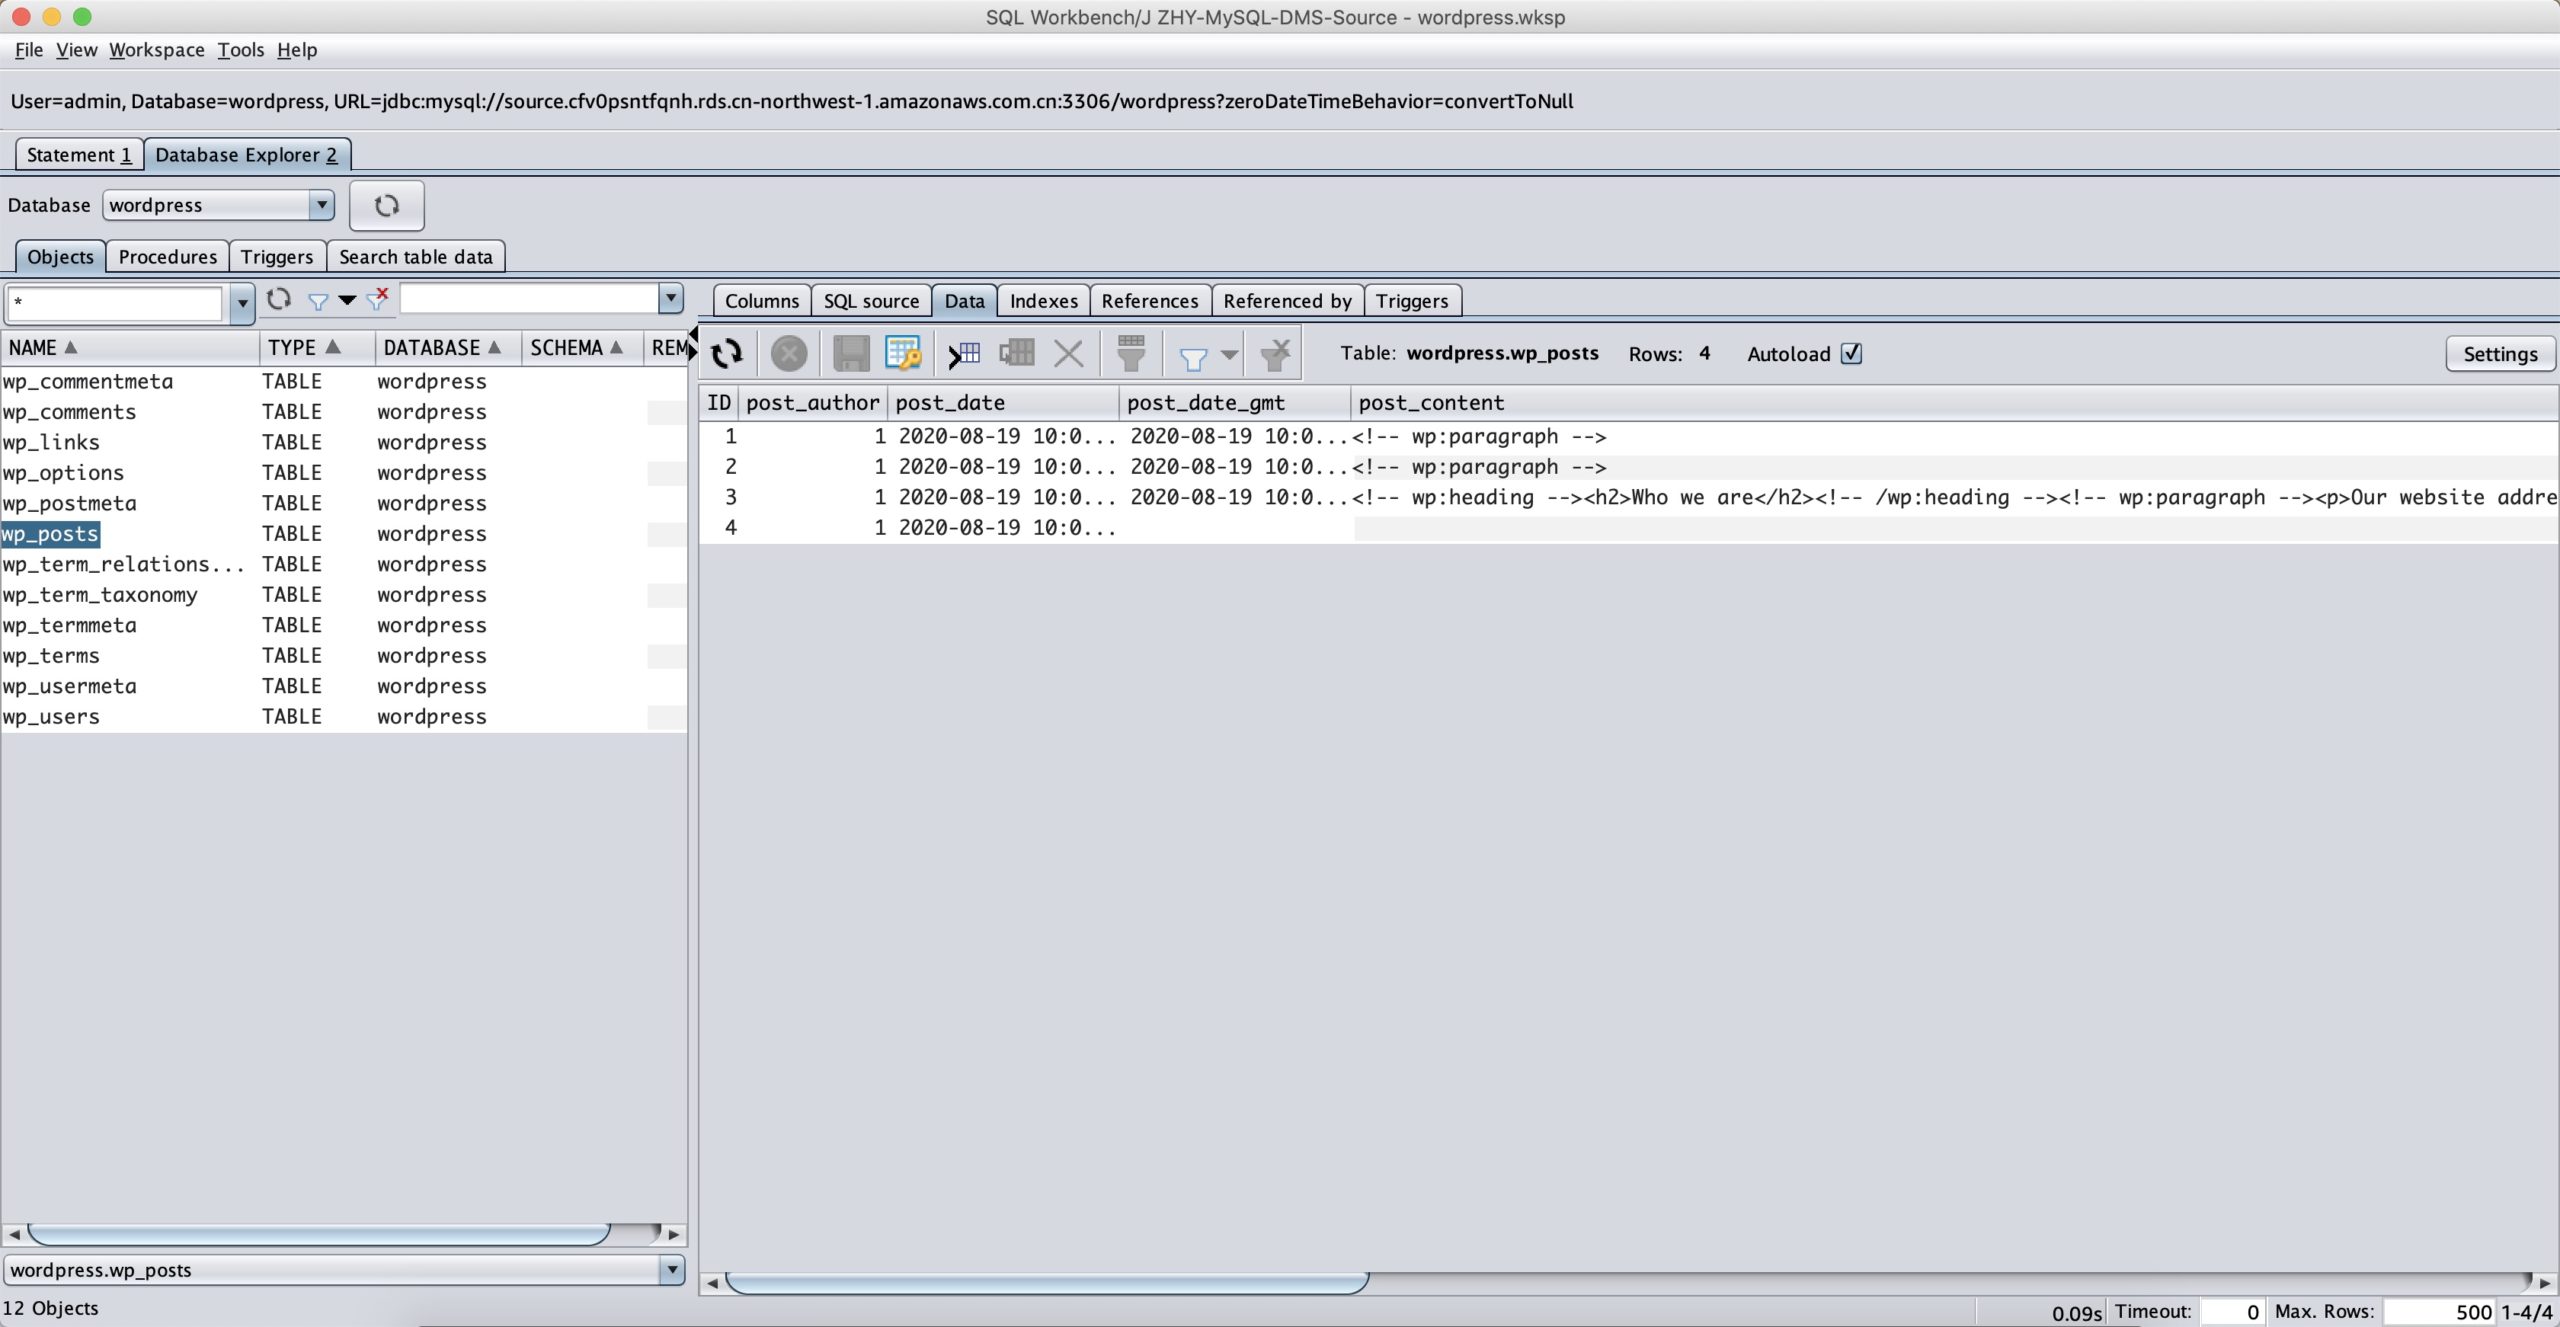
Task: Open the Tools menu
Action: point(240,50)
